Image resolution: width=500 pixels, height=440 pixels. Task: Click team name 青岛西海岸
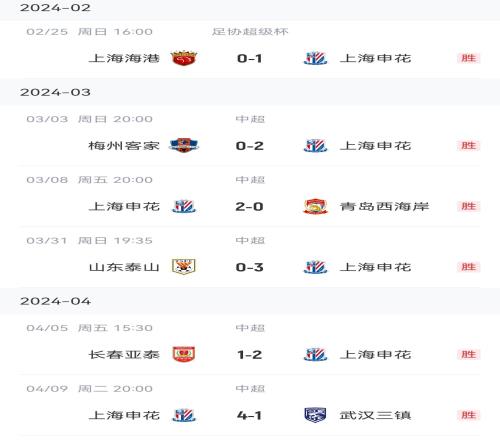384,206
